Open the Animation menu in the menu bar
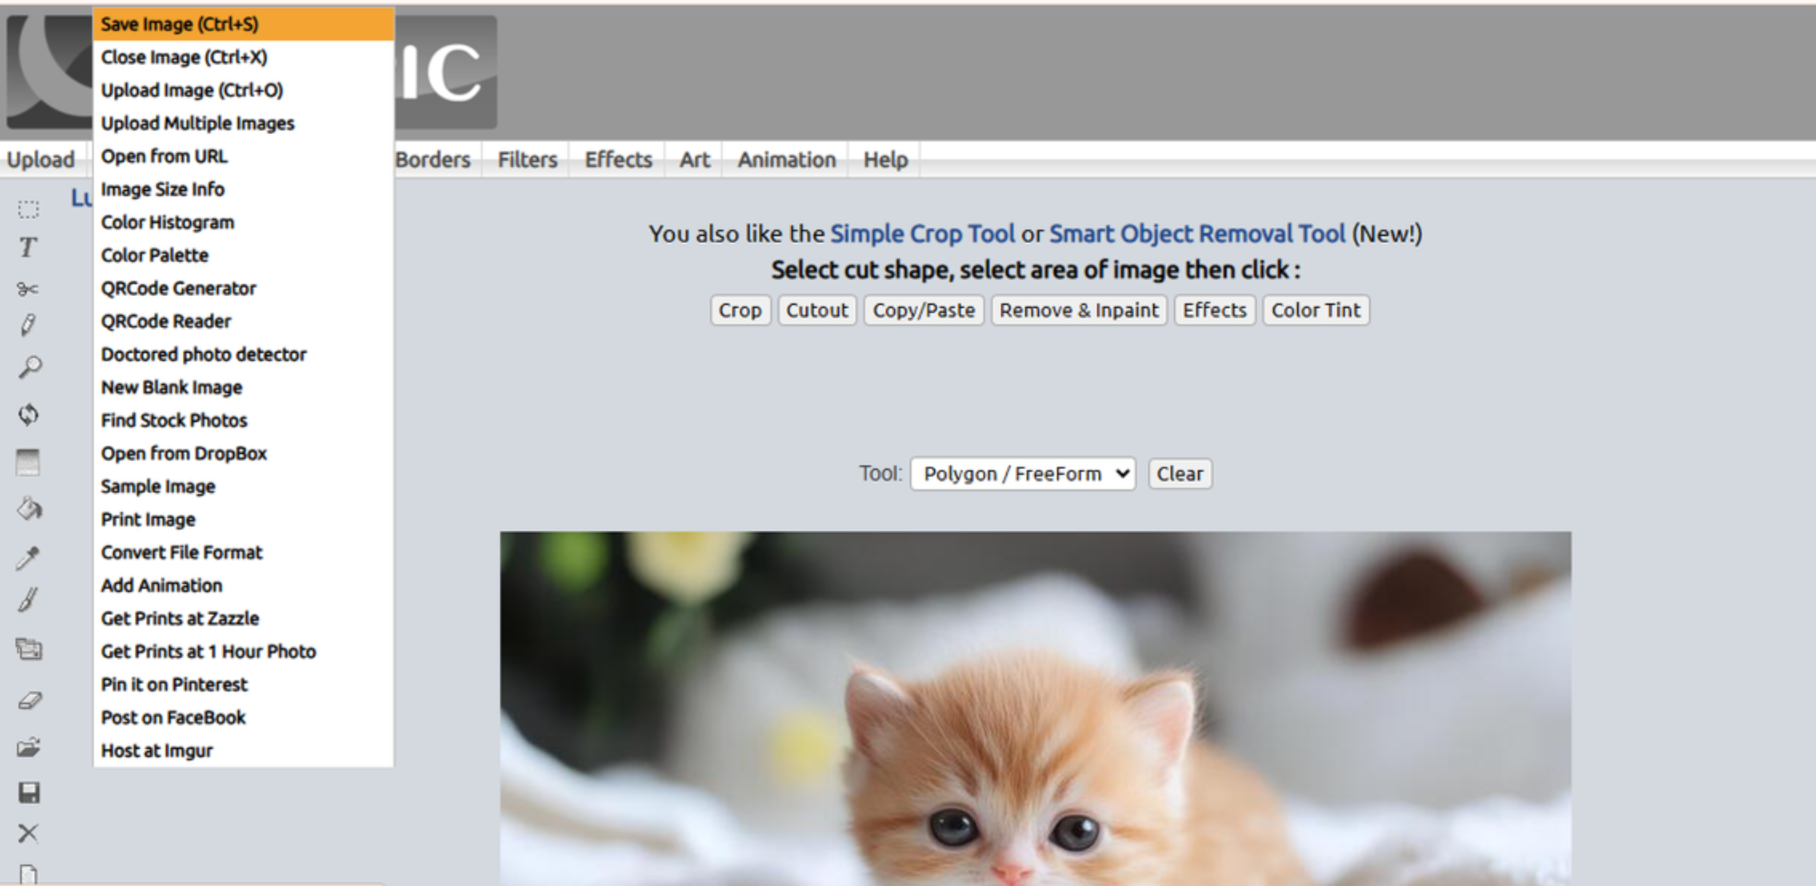 787,160
